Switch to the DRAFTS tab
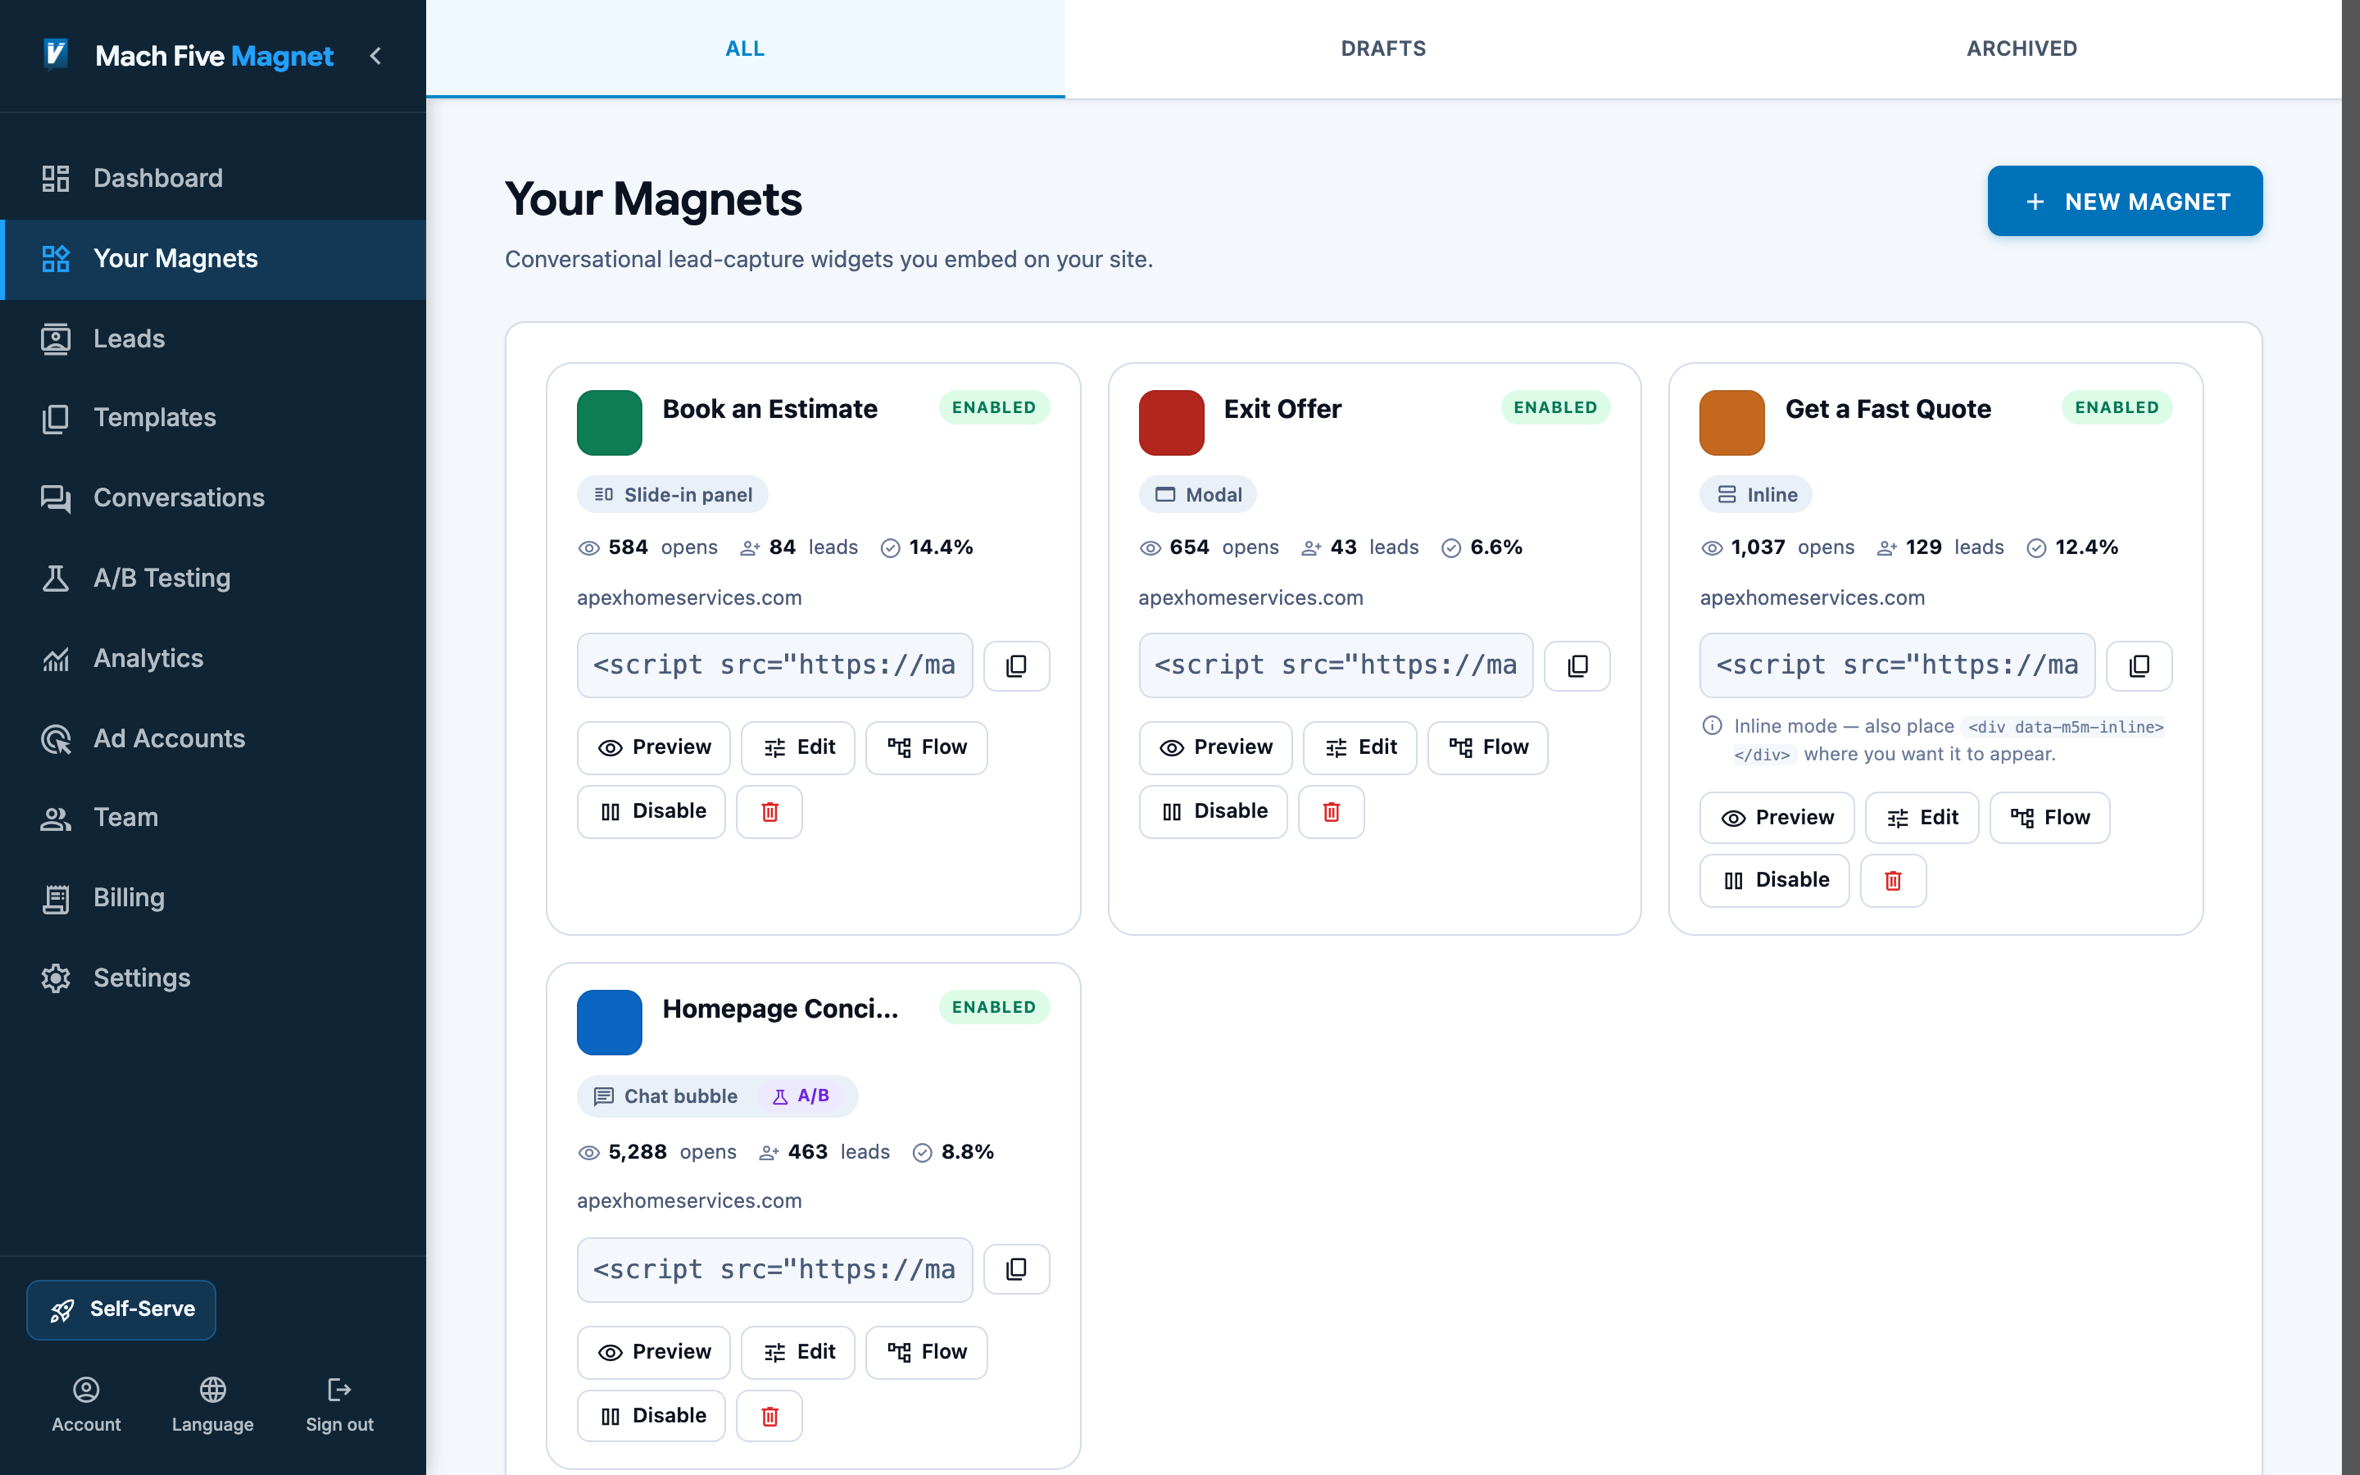 pyautogui.click(x=1383, y=49)
